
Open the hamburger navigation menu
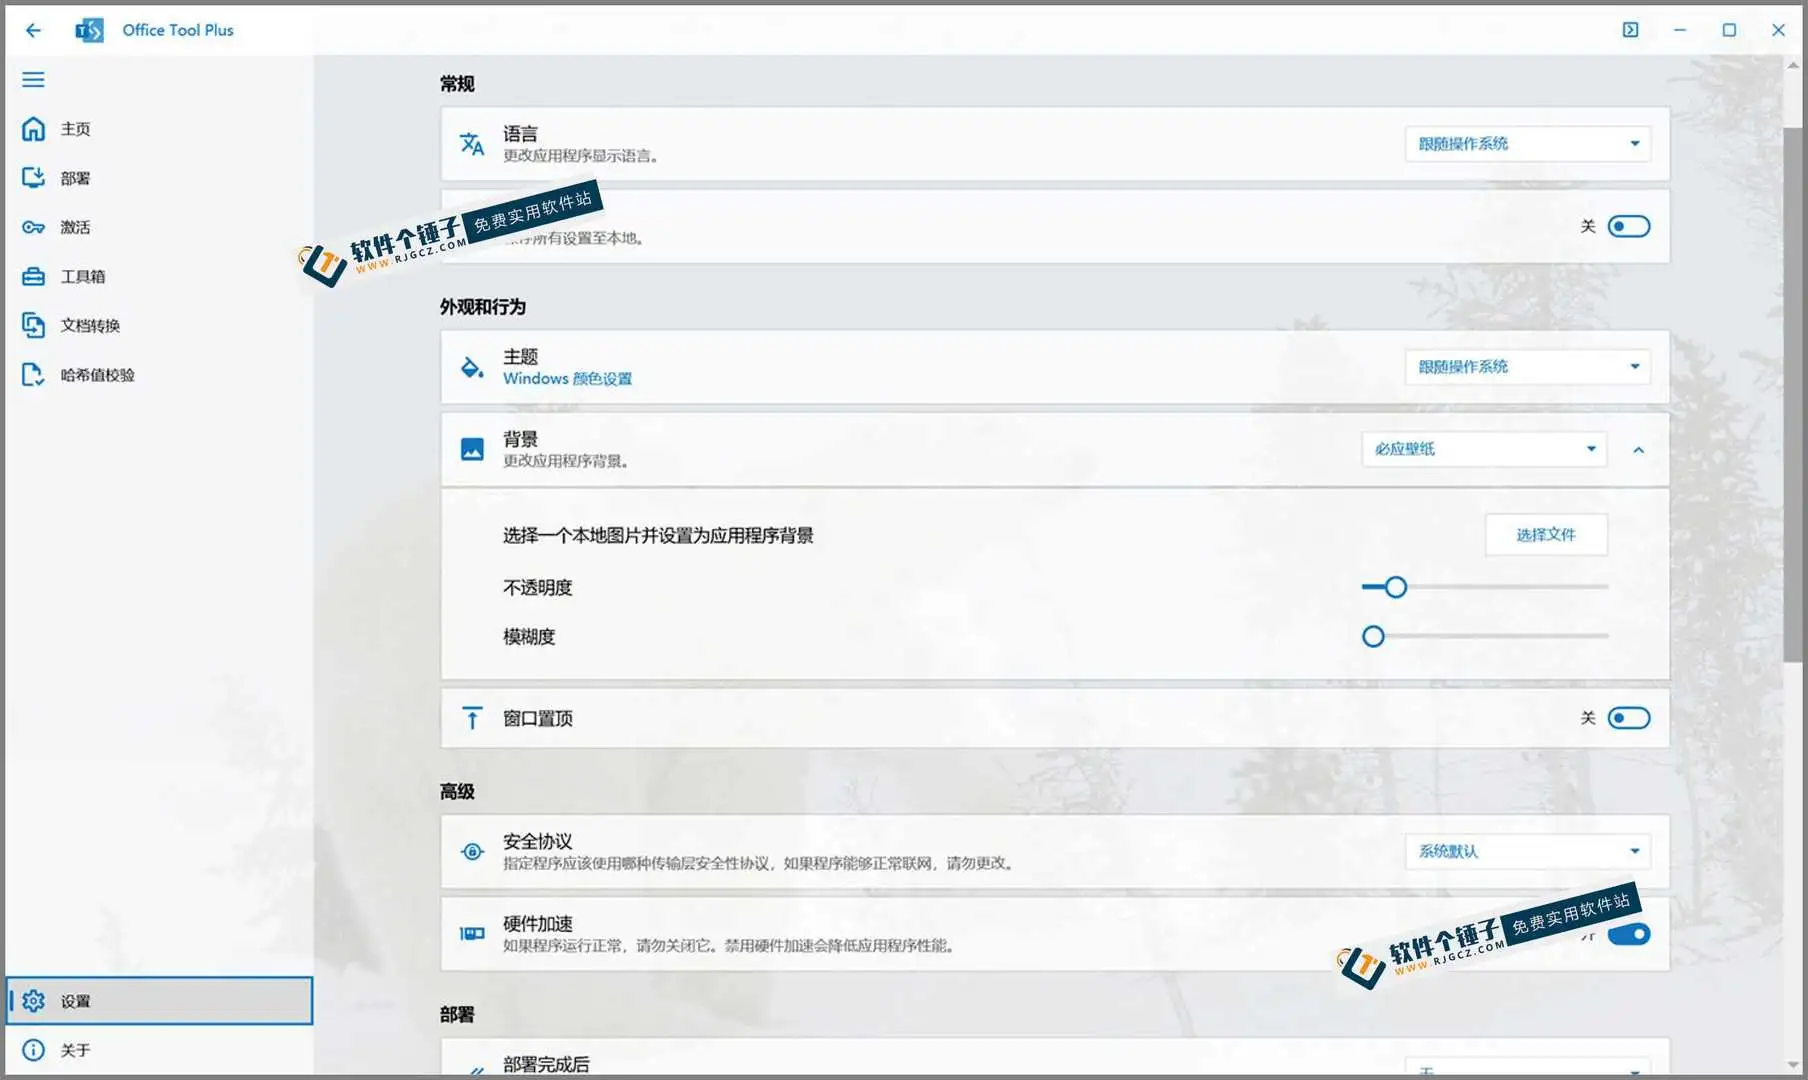point(33,79)
